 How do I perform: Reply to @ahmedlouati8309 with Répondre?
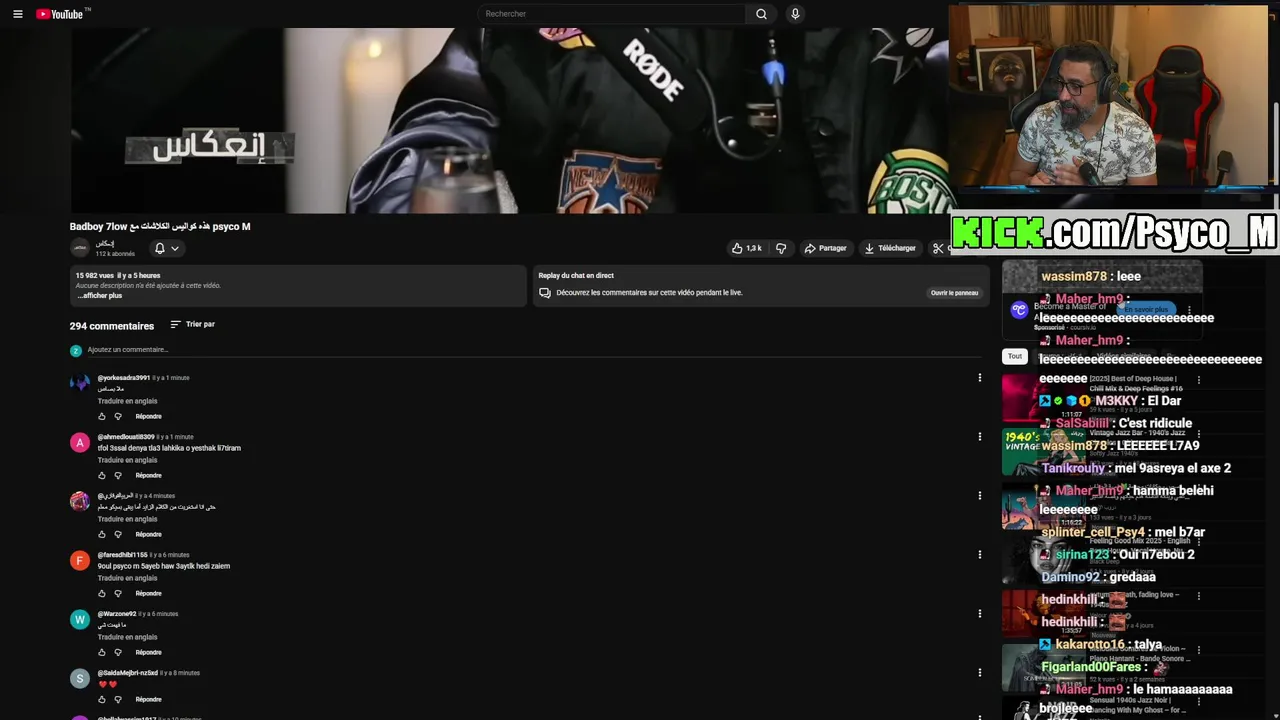coord(148,475)
